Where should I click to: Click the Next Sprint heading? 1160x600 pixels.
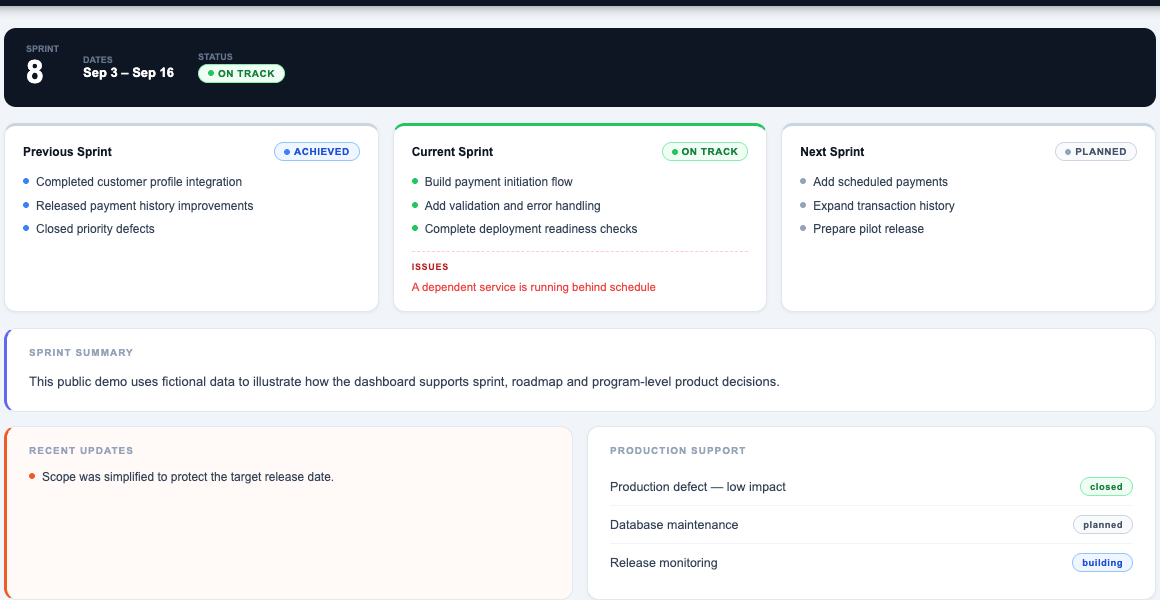[x=832, y=152]
